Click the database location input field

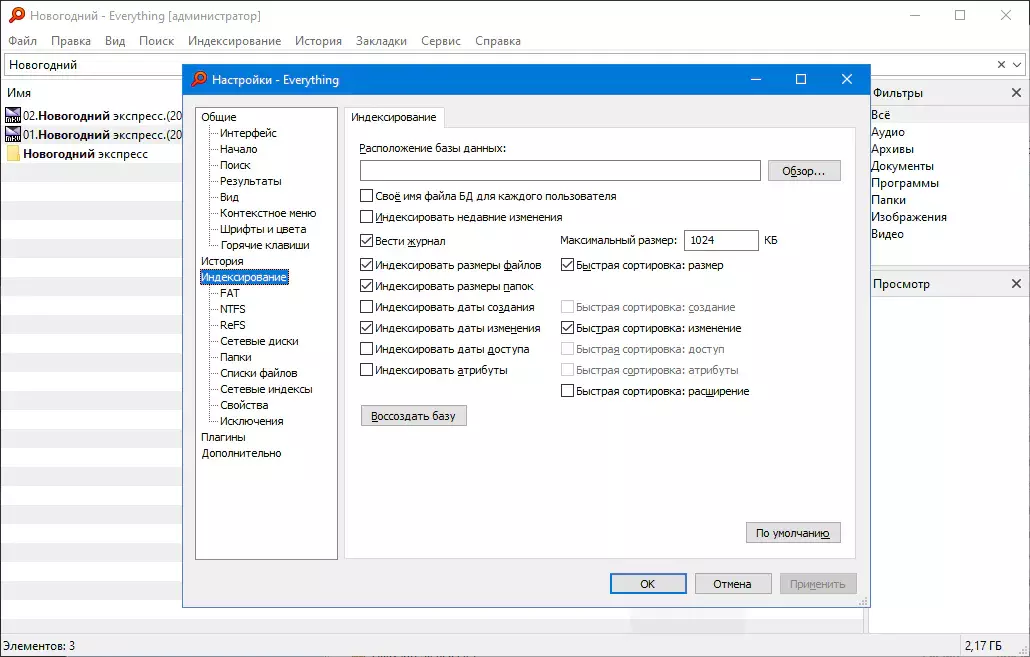click(560, 171)
